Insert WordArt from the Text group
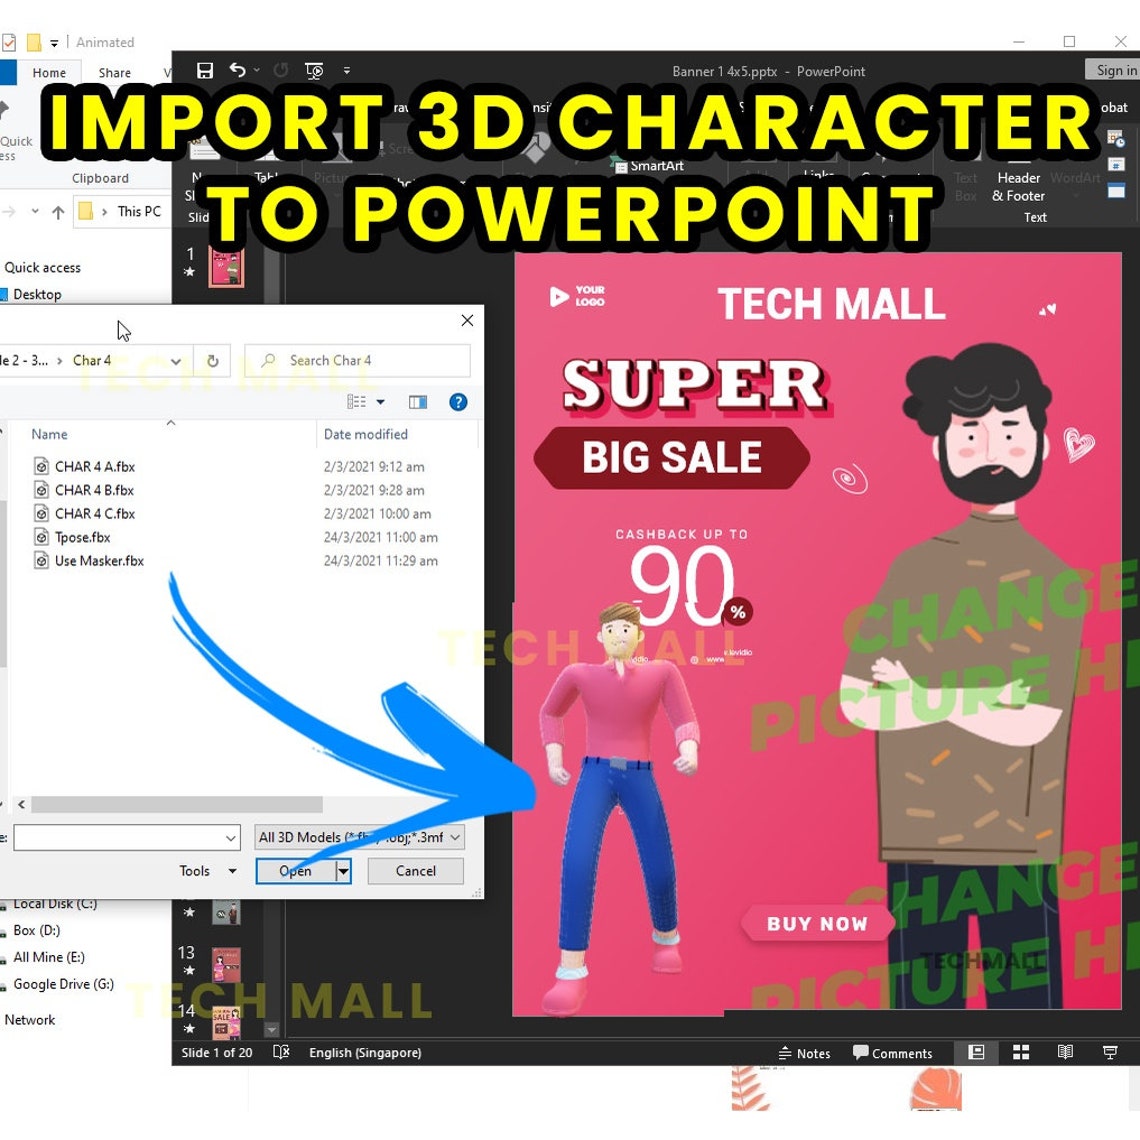1140x1140 pixels. pos(1075,178)
